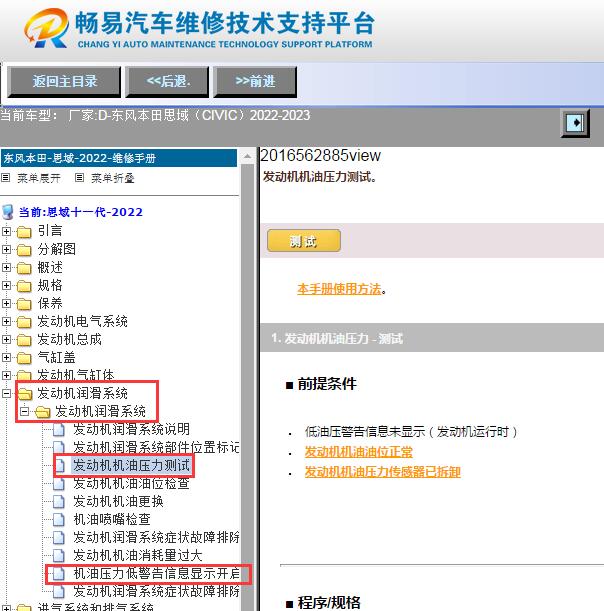Image resolution: width=604 pixels, height=611 pixels.
Task: Go back with <<后退 button
Action: 167,82
